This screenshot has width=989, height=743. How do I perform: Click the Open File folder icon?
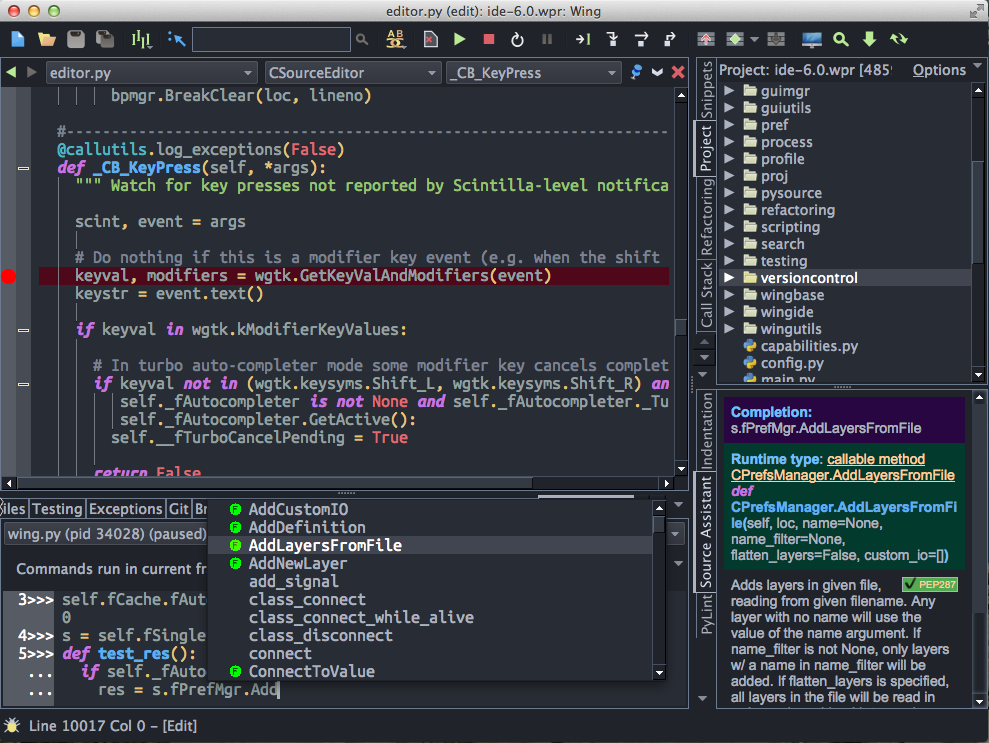click(x=46, y=39)
